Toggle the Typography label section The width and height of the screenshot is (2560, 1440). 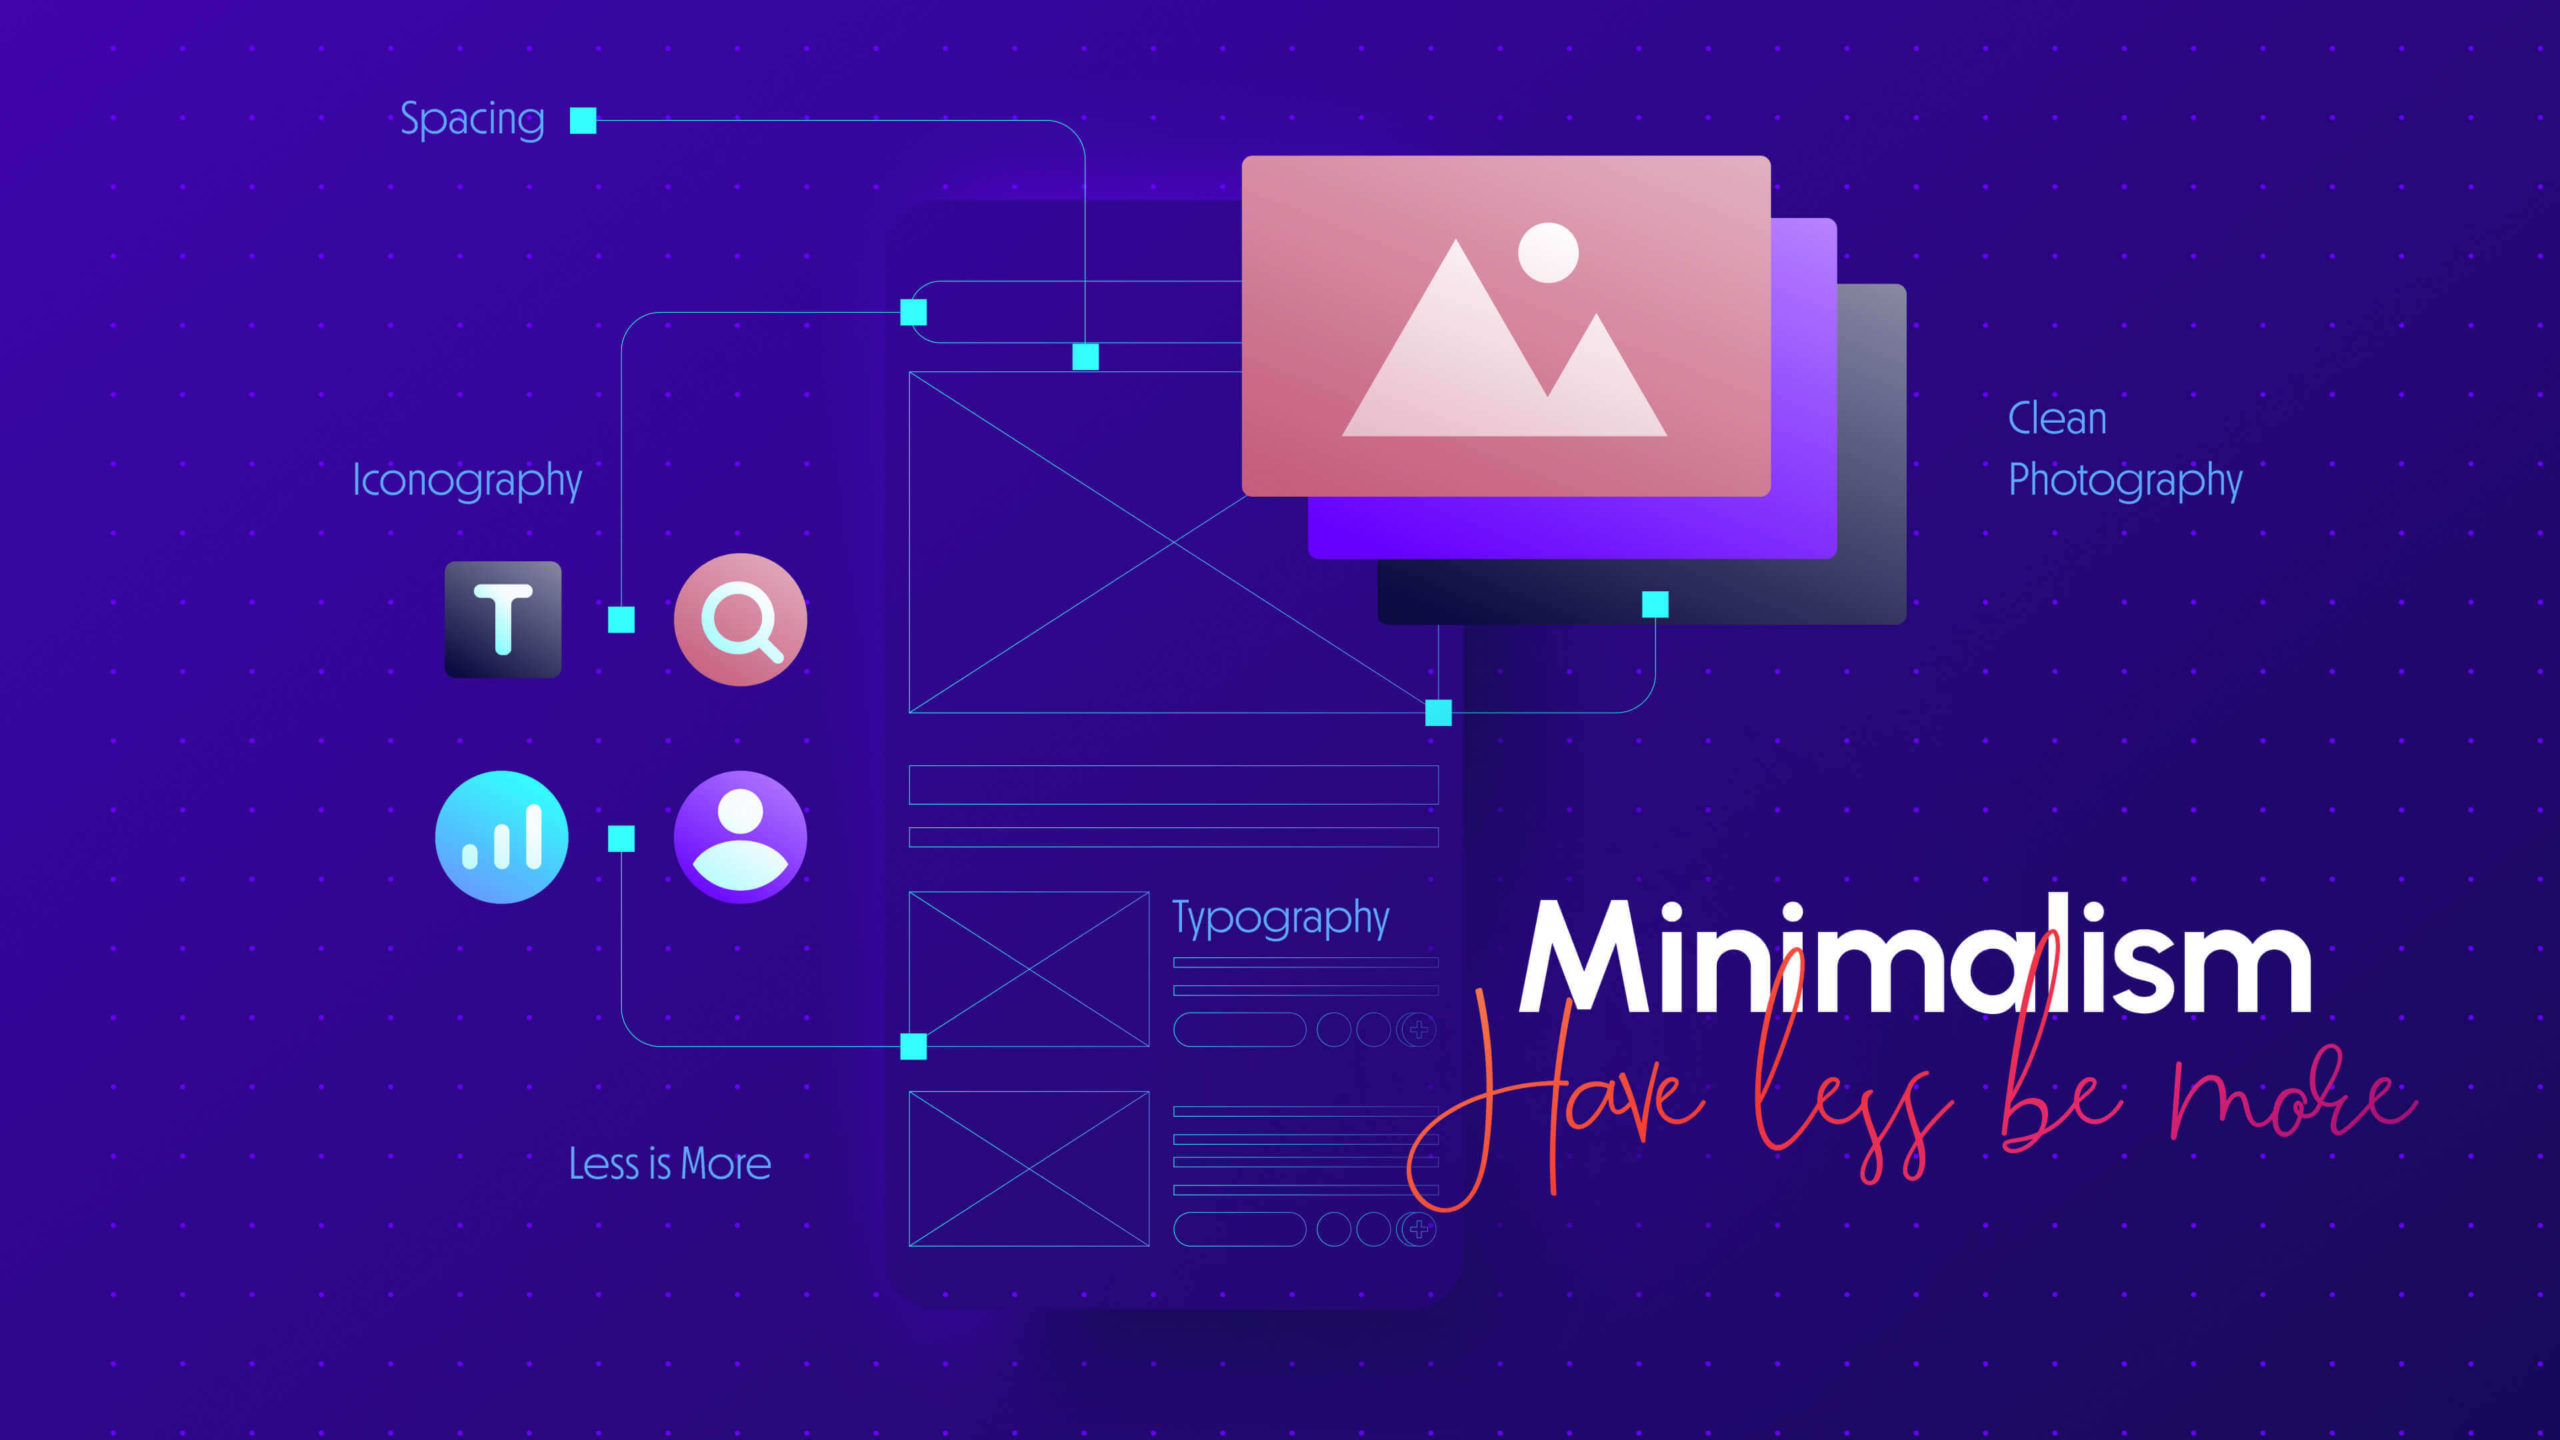[x=1276, y=918]
